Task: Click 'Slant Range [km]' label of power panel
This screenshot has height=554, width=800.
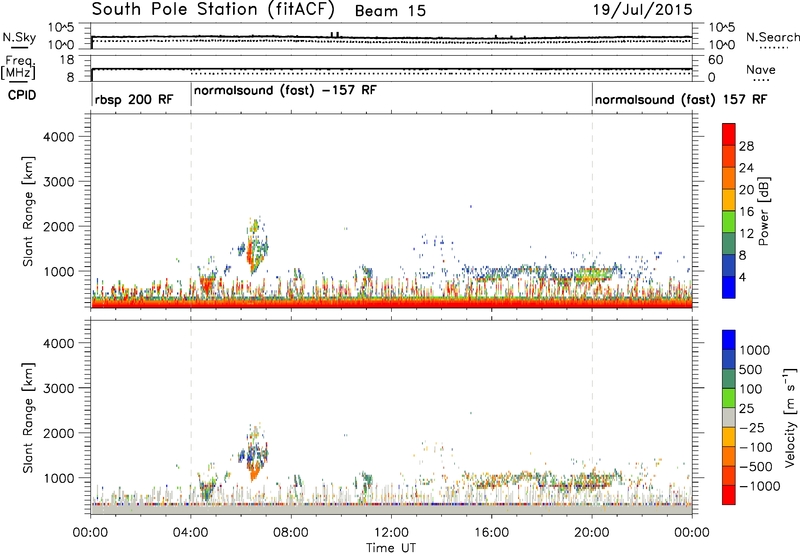Action: [x=28, y=211]
